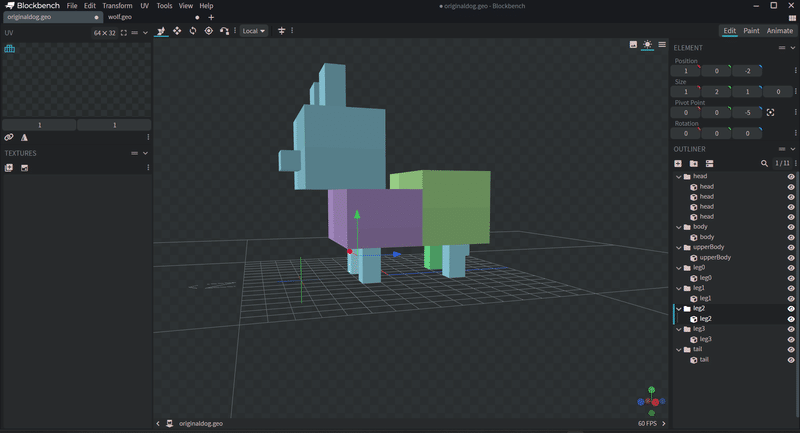Click the Import Texture icon in Textures panel
Image resolution: width=800 pixels, height=433 pixels.
point(9,168)
